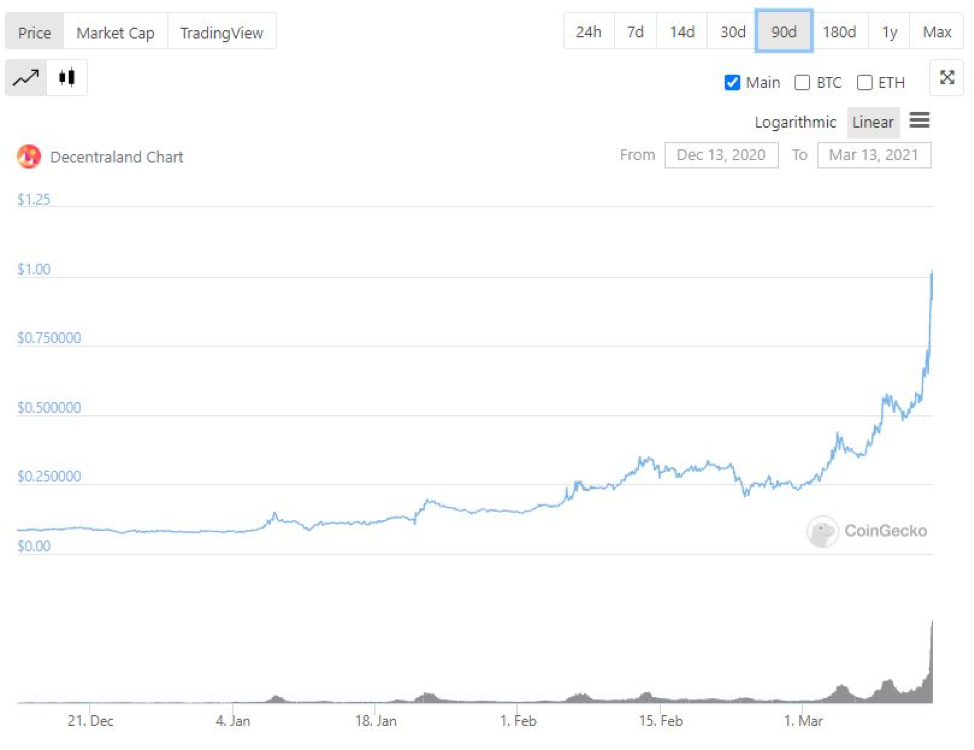Open the chart hamburger menu
Image resolution: width=974 pixels, height=750 pixels.
click(919, 121)
